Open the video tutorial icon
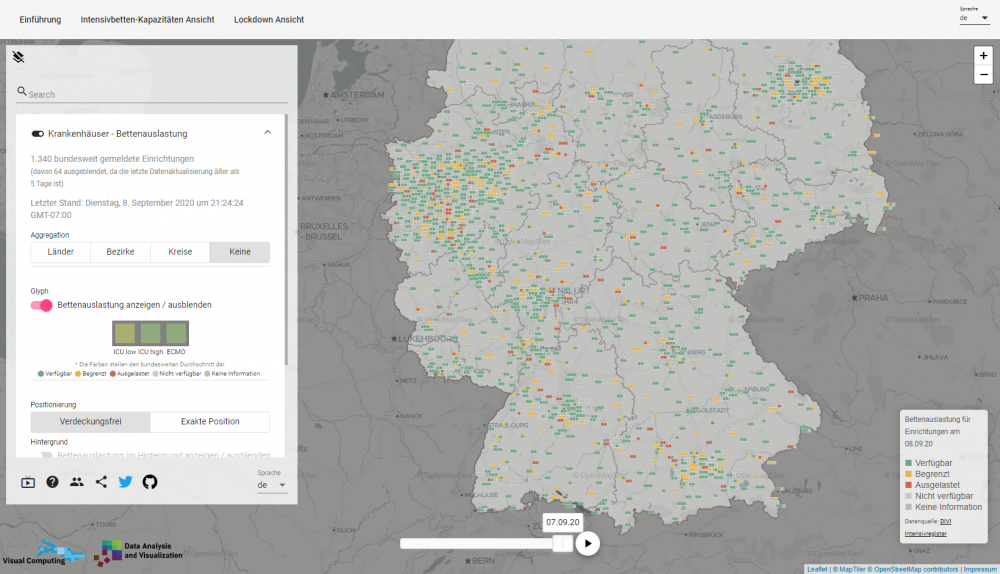 (x=28, y=482)
